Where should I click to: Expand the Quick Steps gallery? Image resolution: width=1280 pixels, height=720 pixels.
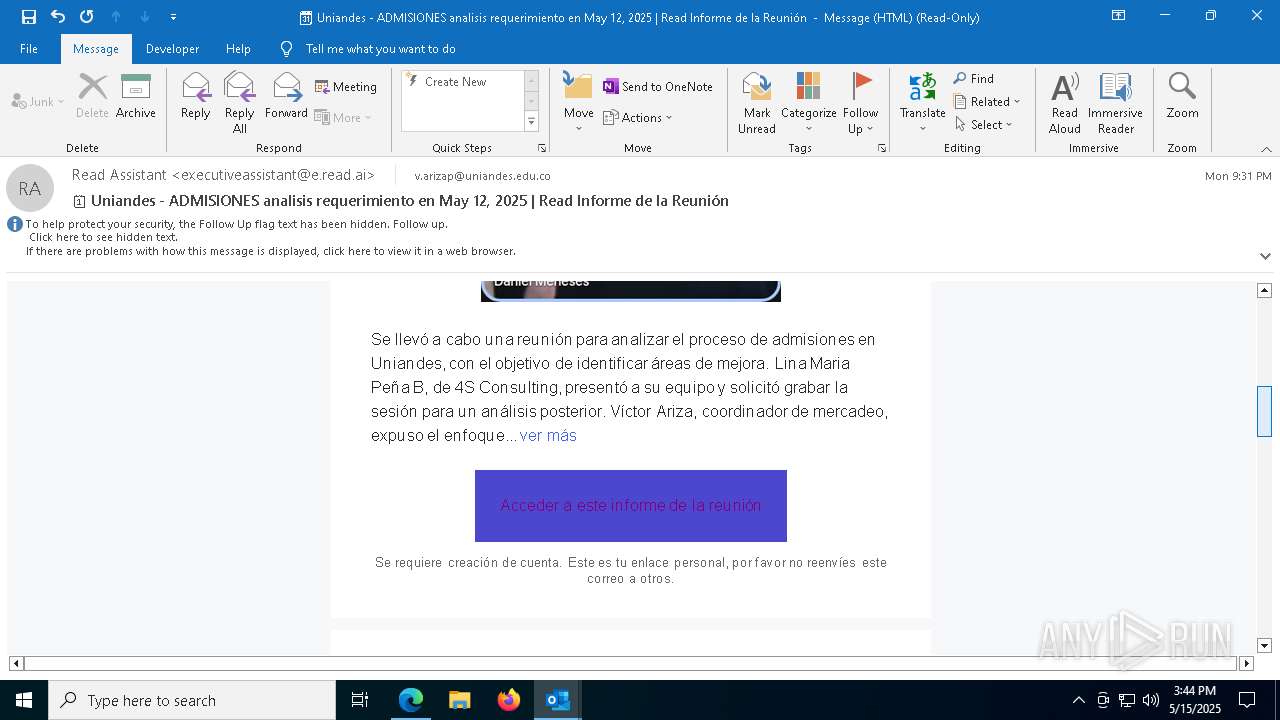tap(531, 122)
